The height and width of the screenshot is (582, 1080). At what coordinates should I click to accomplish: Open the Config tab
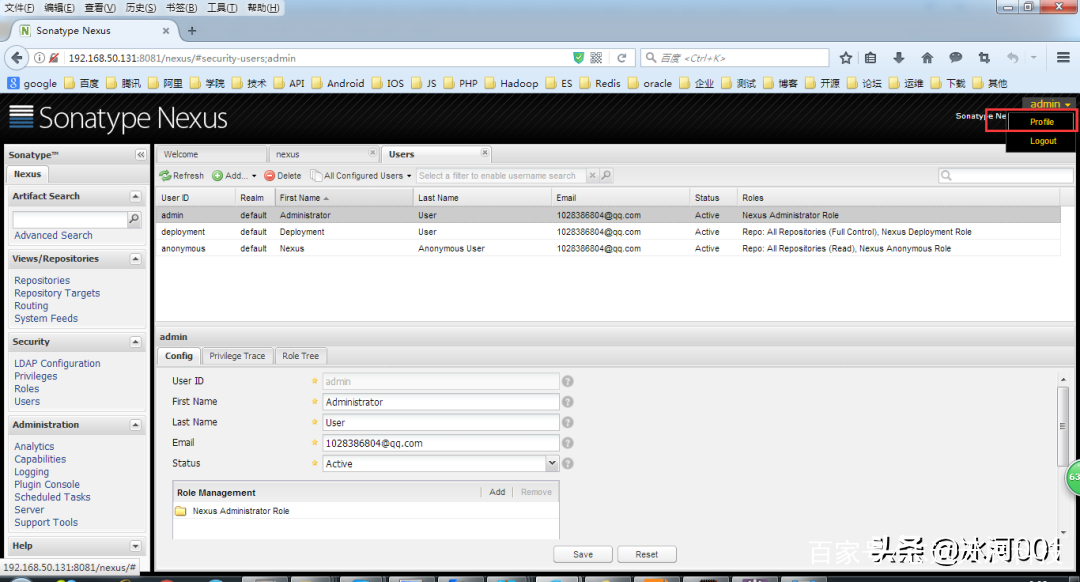click(178, 356)
